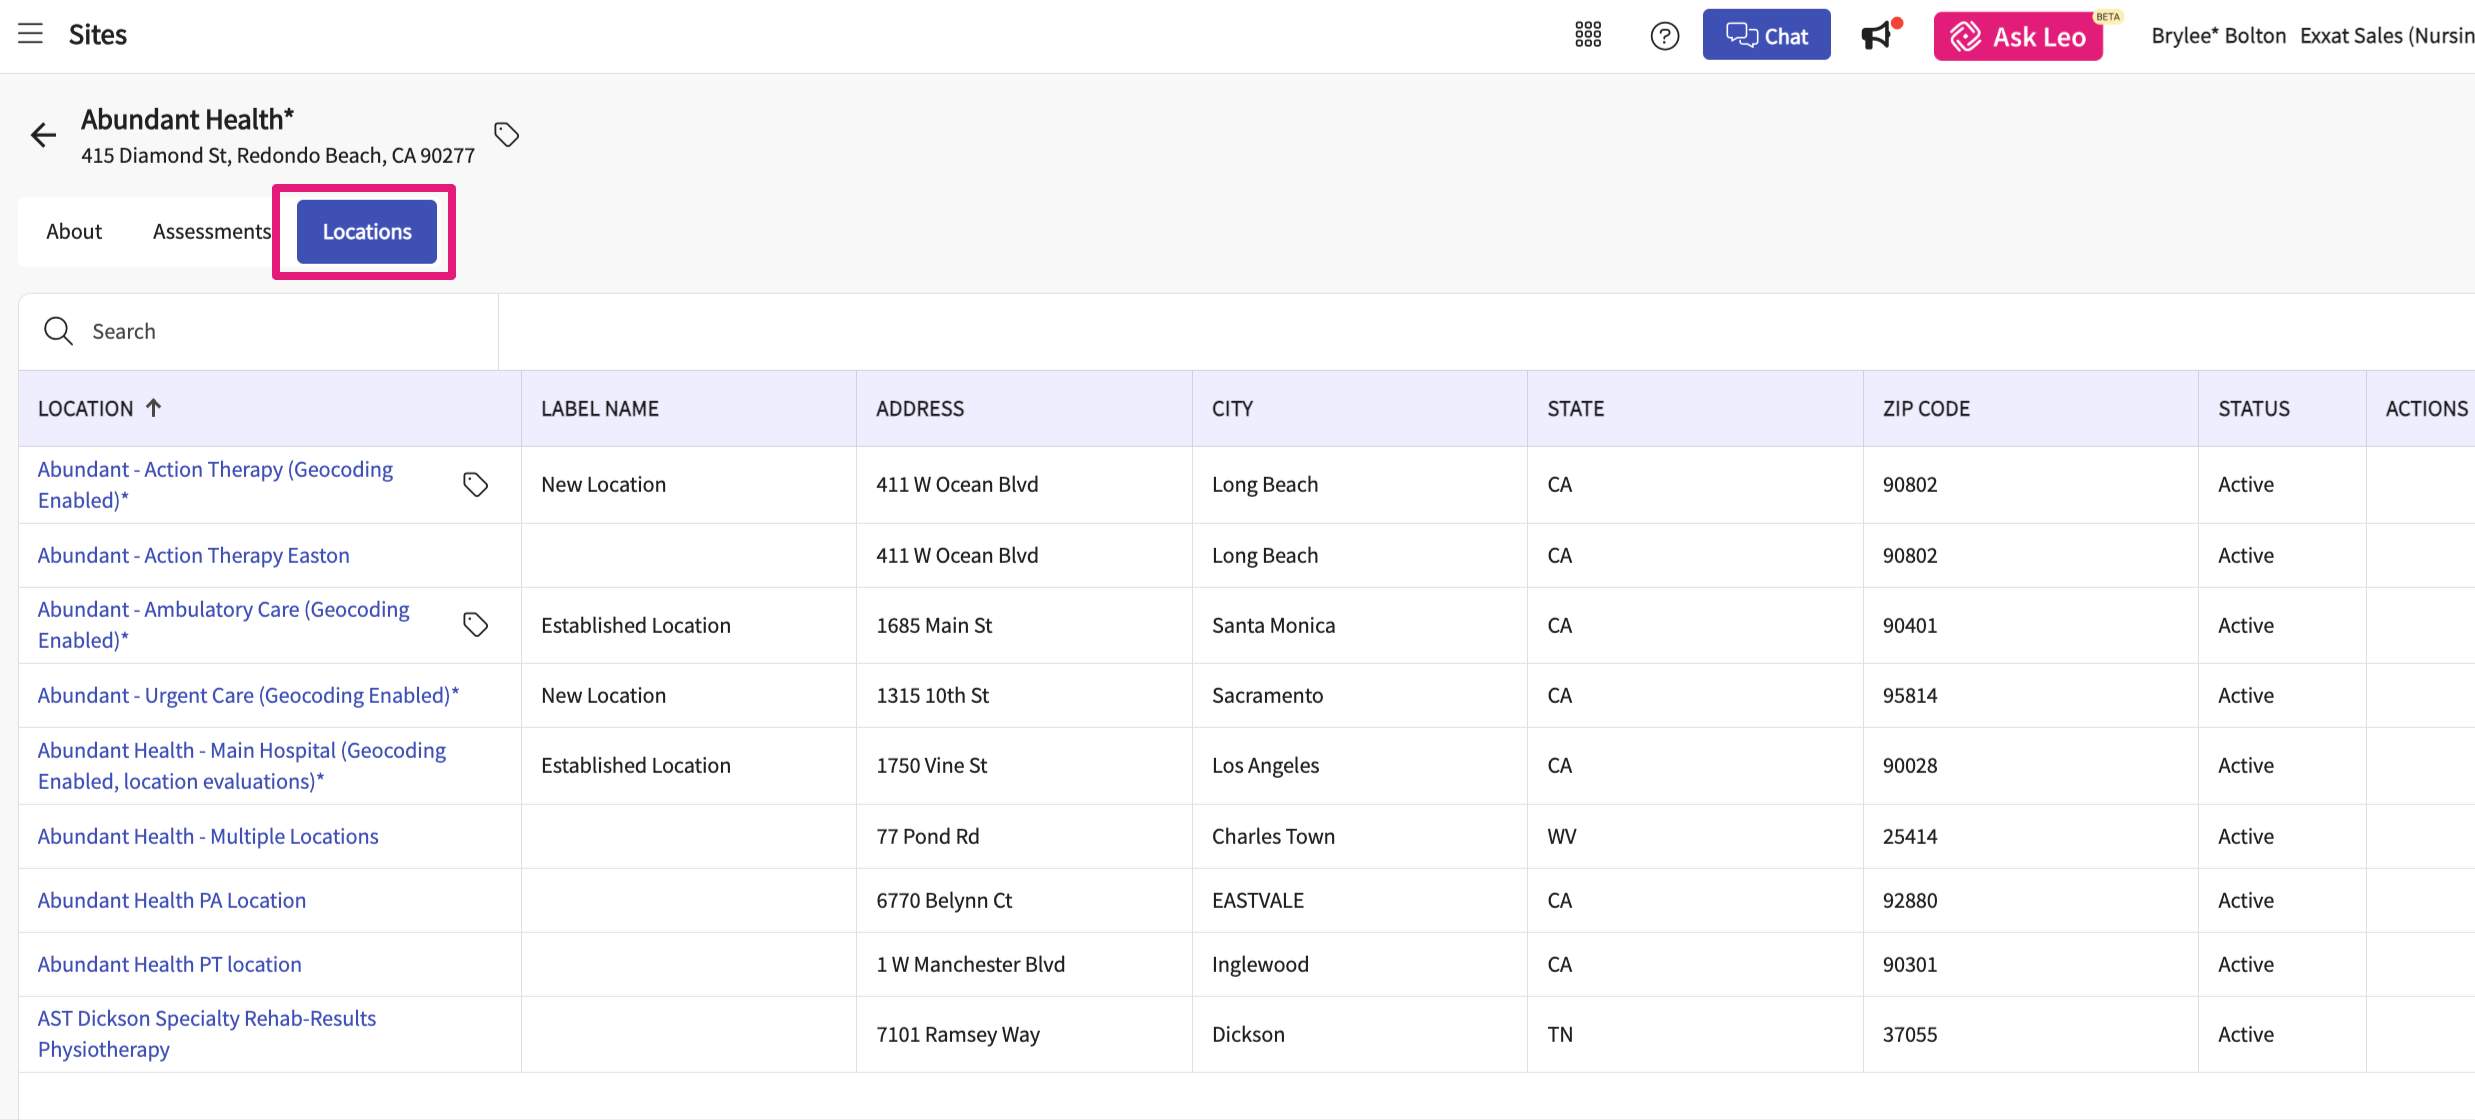Open the Chat button
The image size is (2475, 1120).
tap(1766, 36)
